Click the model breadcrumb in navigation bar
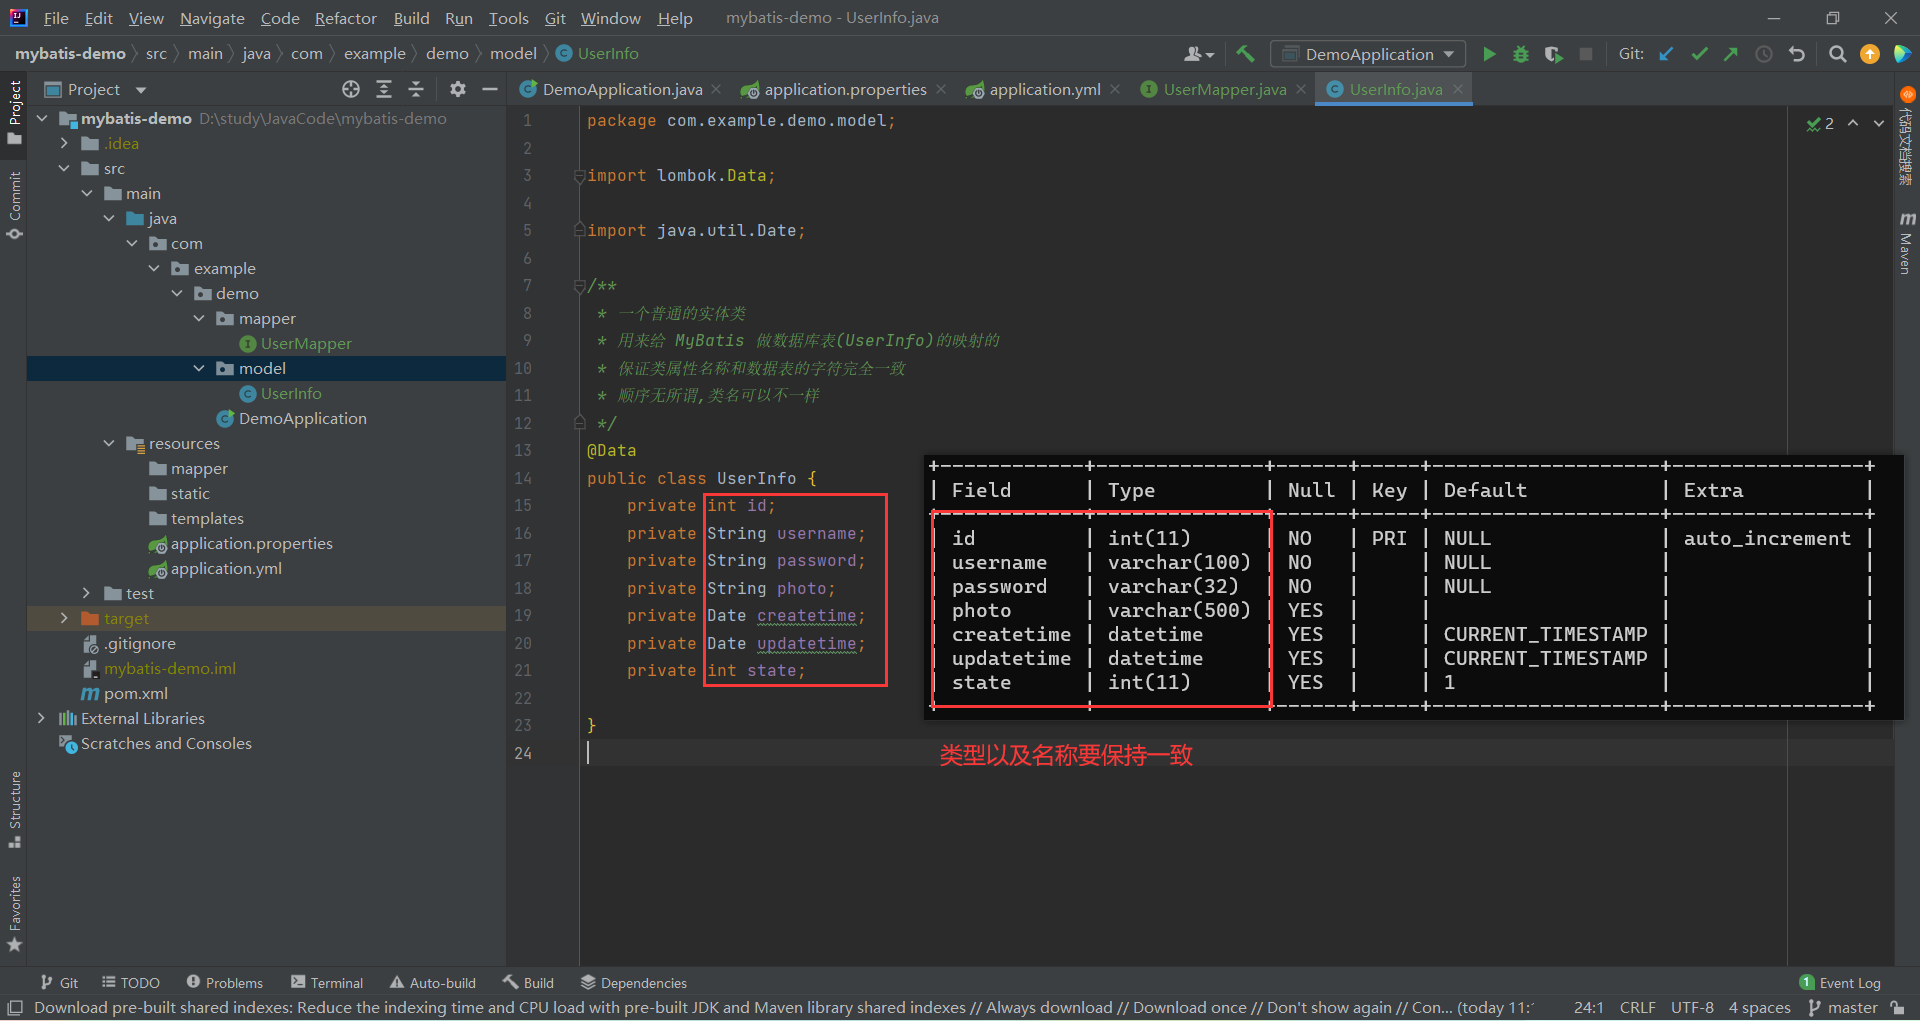1920x1021 pixels. coord(513,54)
